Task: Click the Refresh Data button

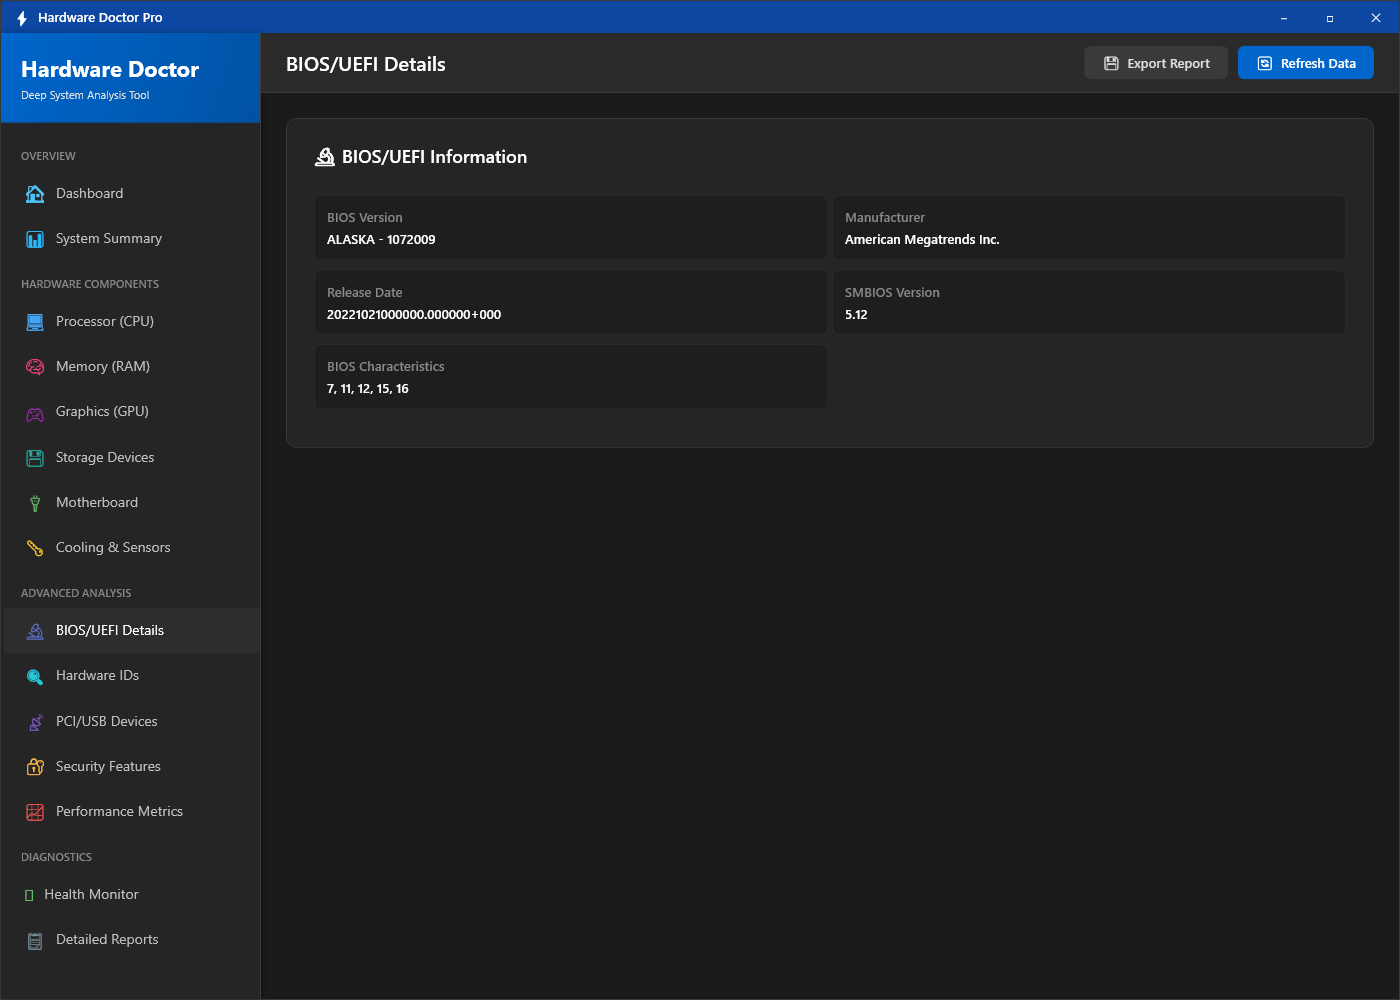Action: [x=1306, y=63]
